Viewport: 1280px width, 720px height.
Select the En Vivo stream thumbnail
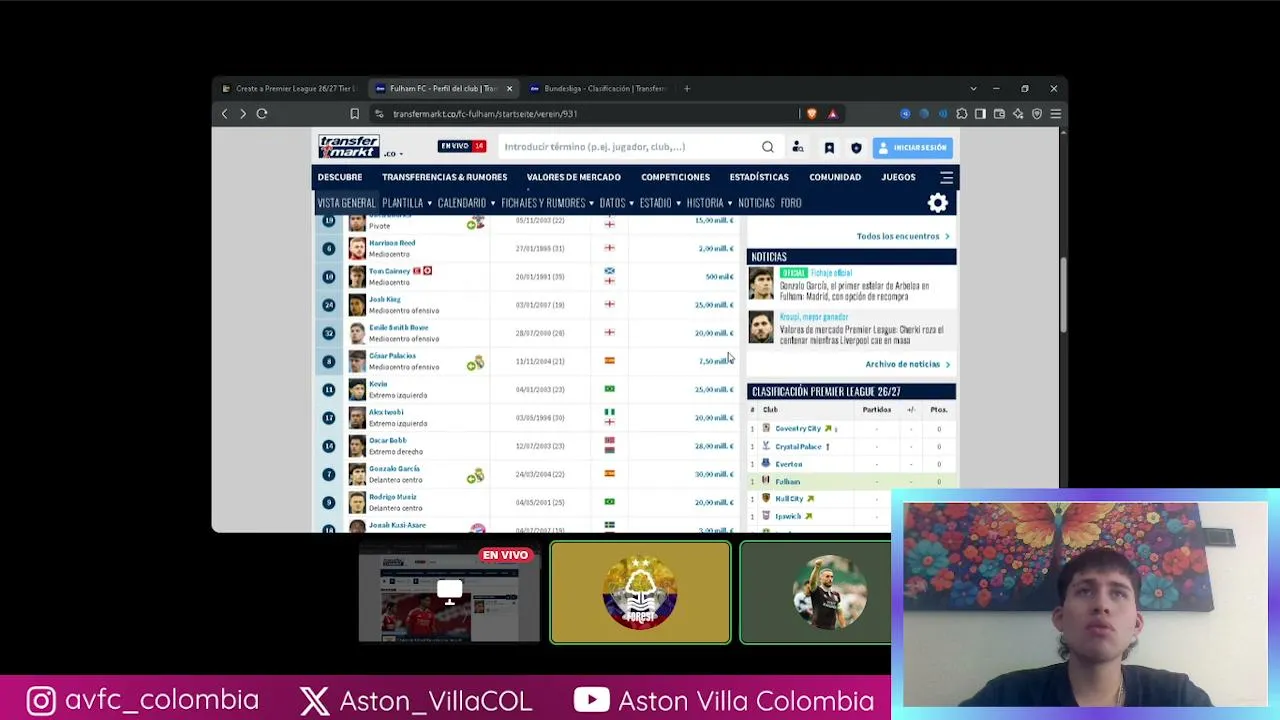pyautogui.click(x=449, y=593)
